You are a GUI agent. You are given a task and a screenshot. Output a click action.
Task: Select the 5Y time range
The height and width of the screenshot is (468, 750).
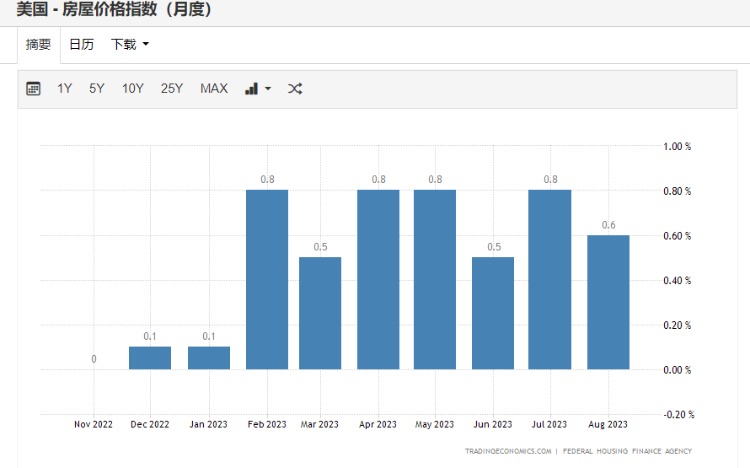point(97,89)
